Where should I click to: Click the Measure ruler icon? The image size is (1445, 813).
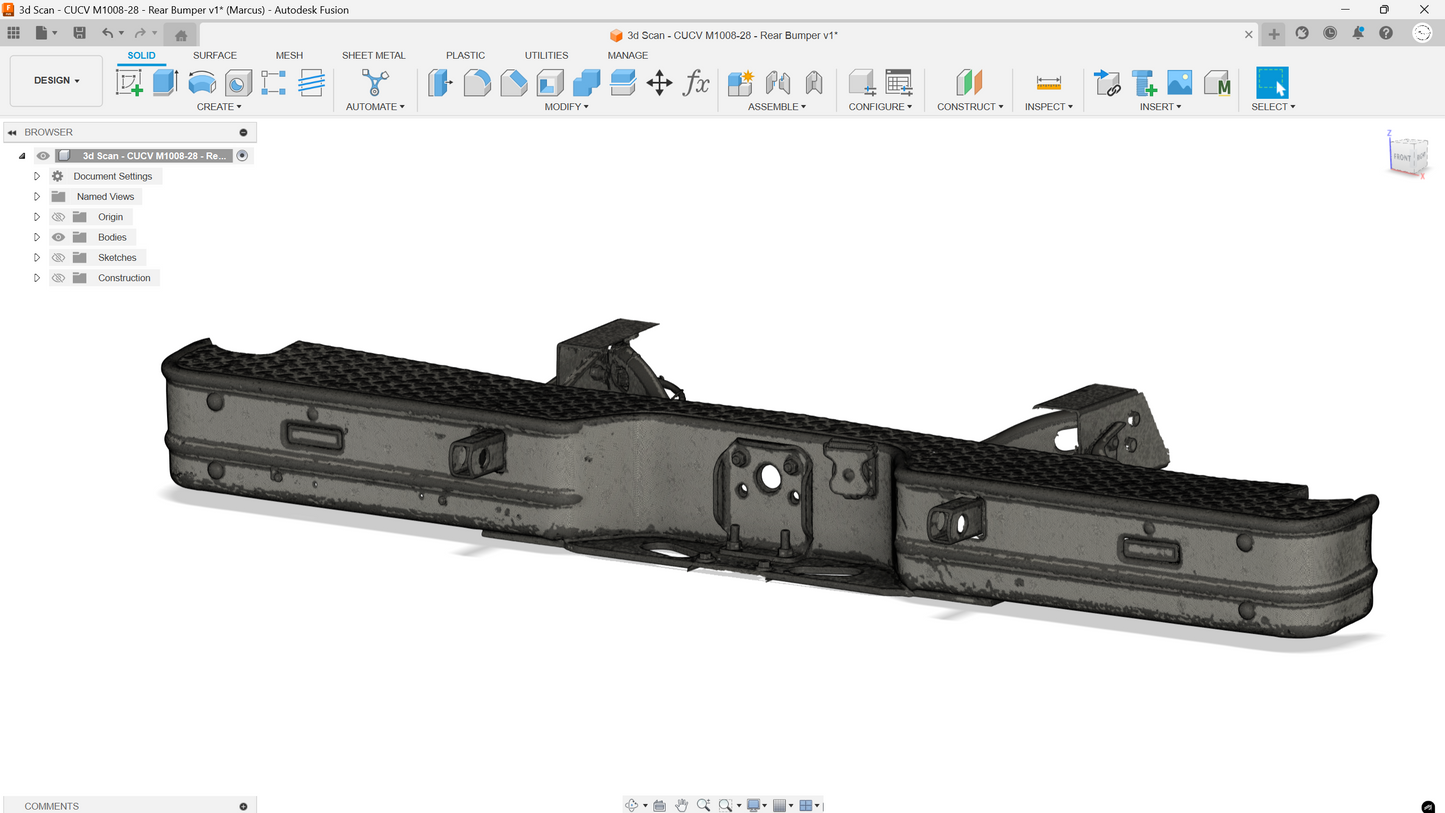1048,83
